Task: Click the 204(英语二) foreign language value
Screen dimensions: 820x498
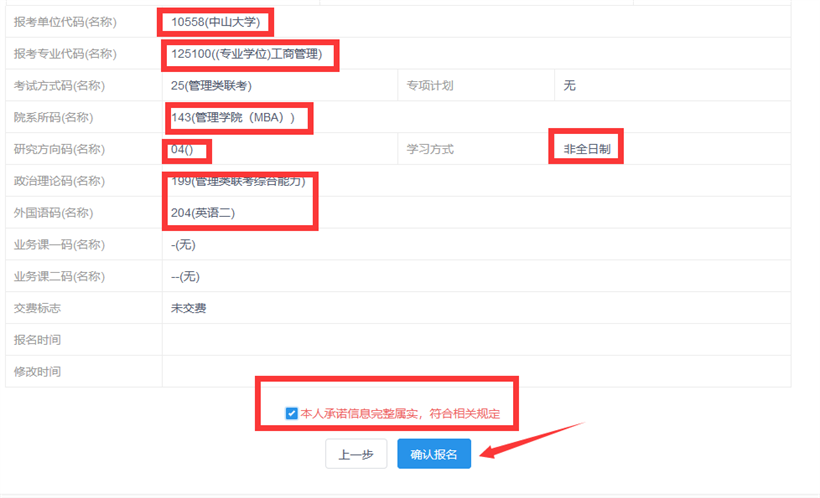Action: tap(203, 213)
